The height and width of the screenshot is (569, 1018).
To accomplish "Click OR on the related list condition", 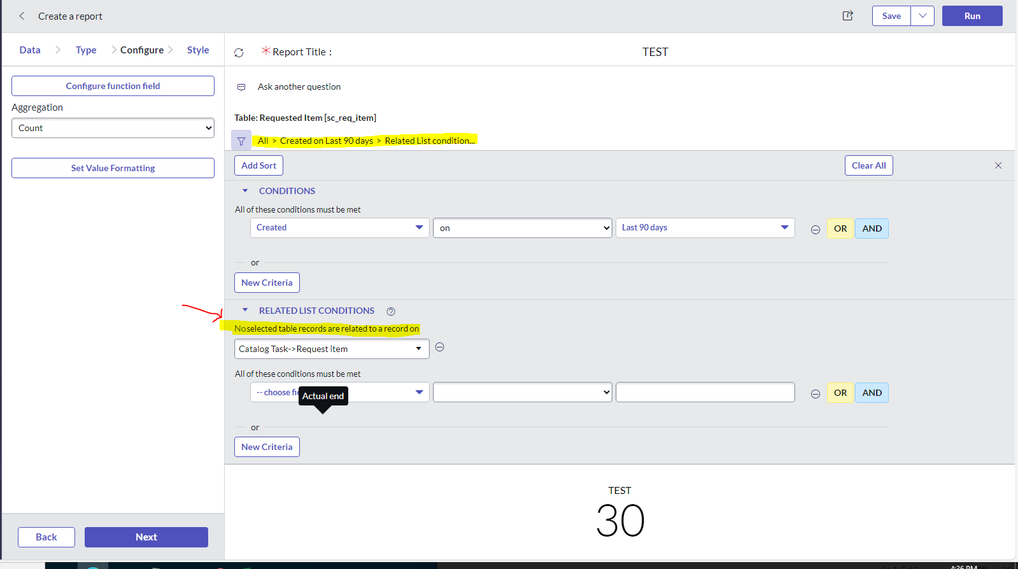I will 840,393.
